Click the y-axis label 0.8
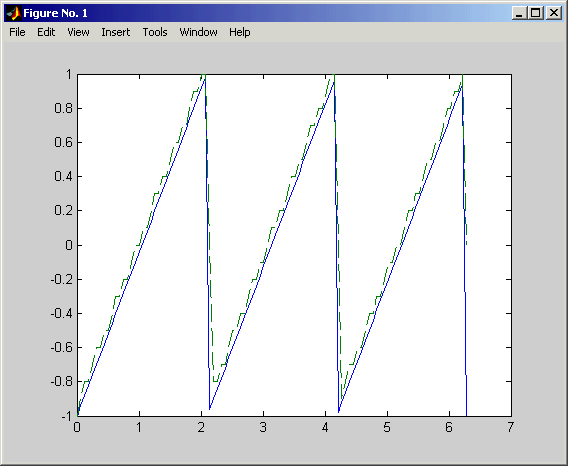Image resolution: width=568 pixels, height=466 pixels. click(x=63, y=108)
